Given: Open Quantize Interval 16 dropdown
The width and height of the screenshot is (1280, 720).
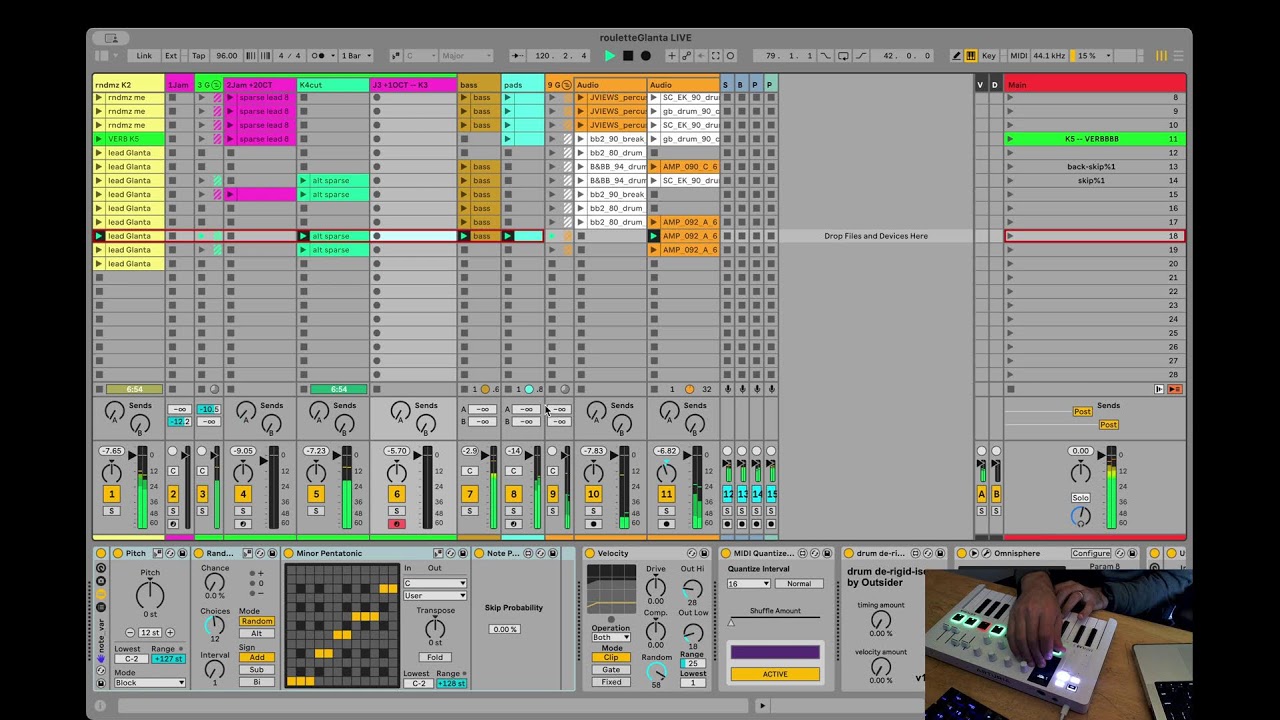Looking at the screenshot, I should (749, 583).
